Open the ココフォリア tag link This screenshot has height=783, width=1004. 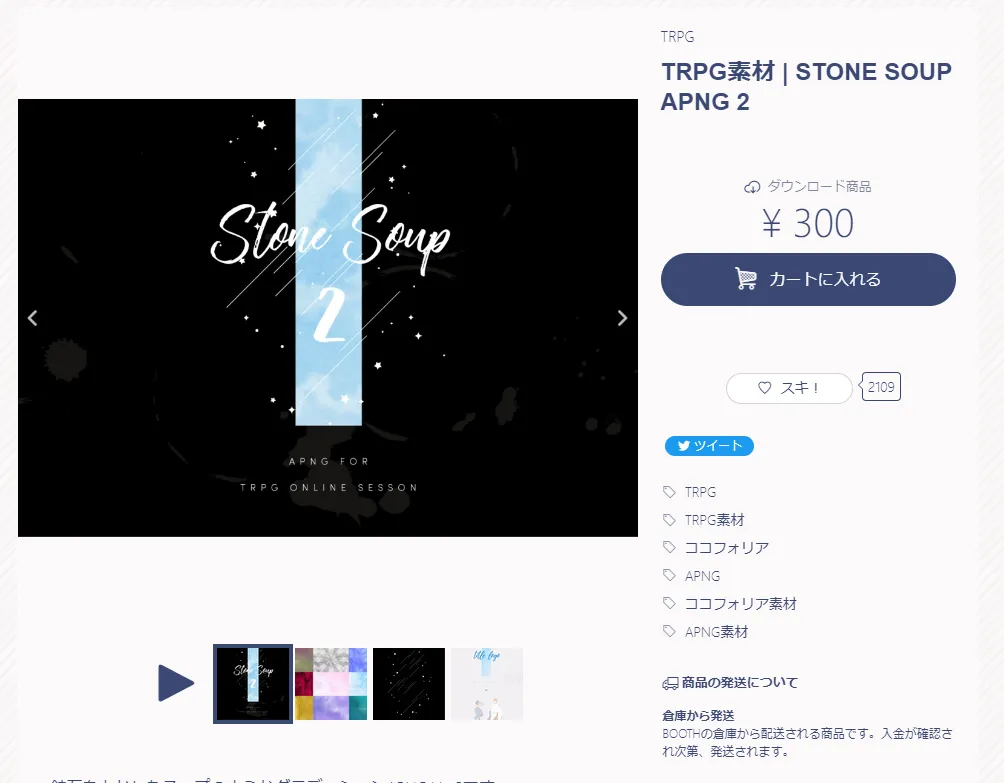pos(727,548)
